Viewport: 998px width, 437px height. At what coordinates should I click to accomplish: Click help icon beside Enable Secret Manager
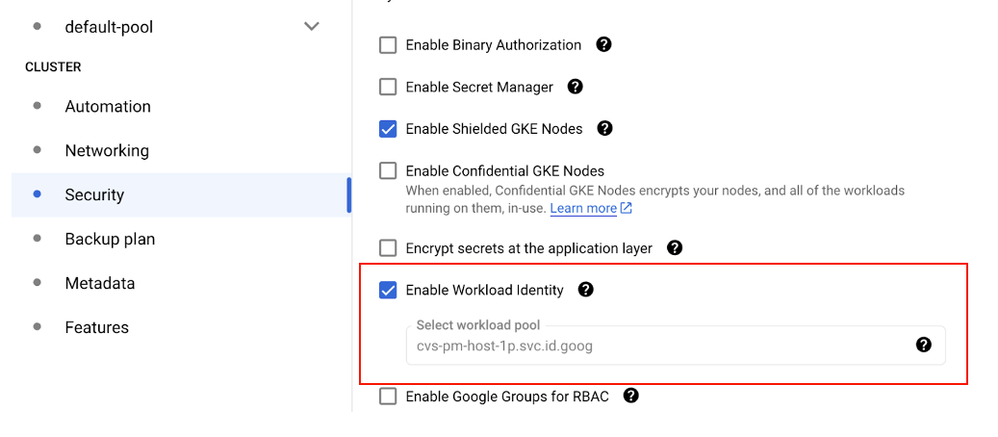coord(575,87)
